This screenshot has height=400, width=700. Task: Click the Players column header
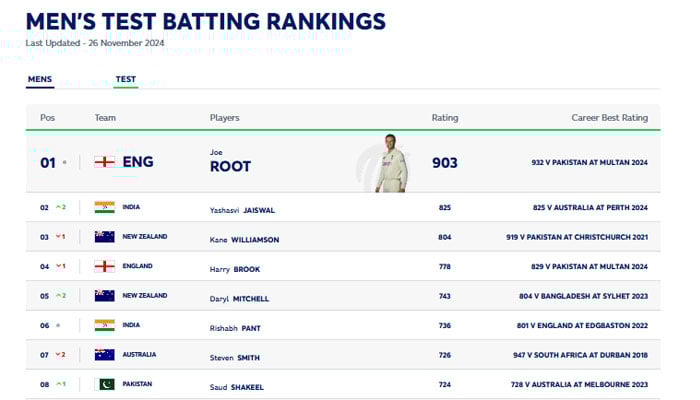click(x=225, y=118)
